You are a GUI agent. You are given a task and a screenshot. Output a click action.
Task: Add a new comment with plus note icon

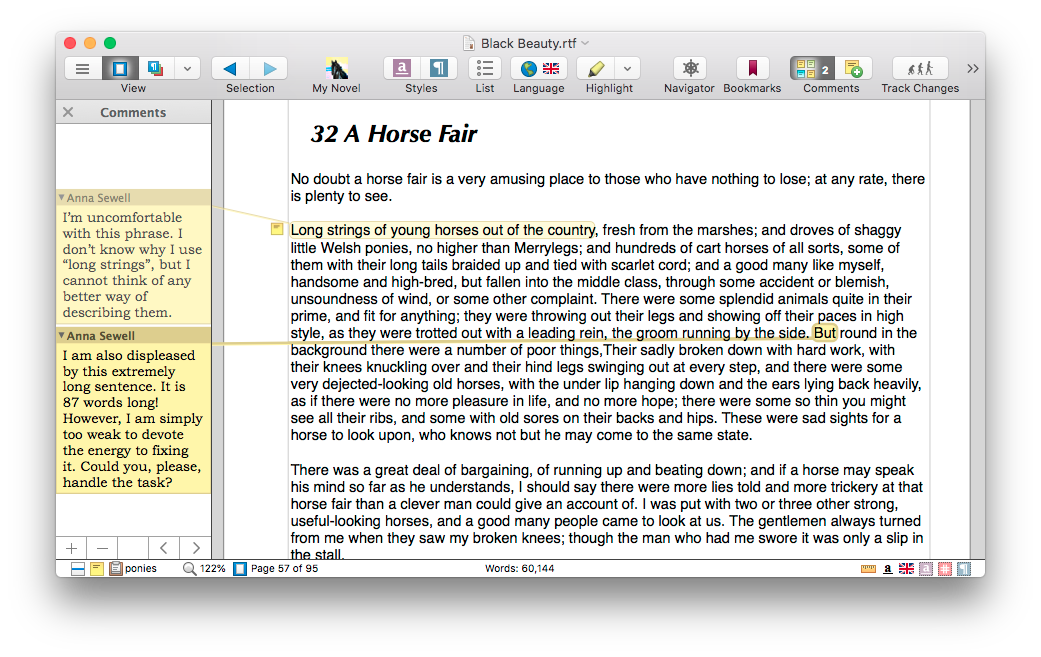(853, 68)
